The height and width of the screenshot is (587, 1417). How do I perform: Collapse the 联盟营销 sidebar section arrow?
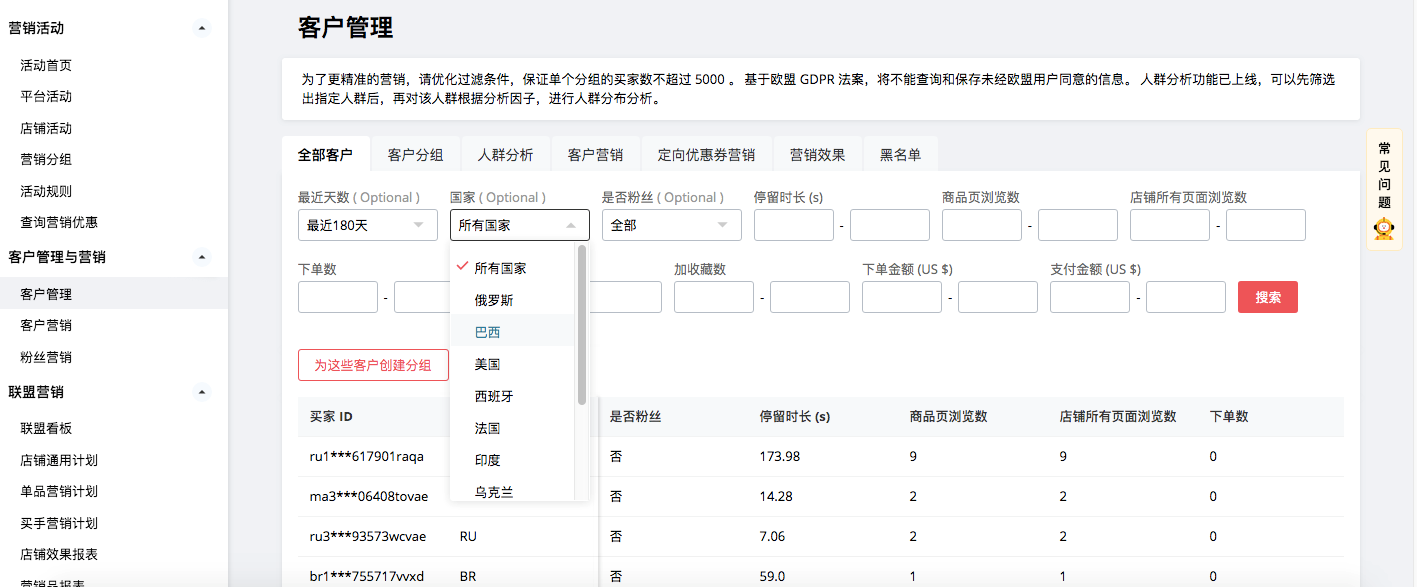(203, 392)
